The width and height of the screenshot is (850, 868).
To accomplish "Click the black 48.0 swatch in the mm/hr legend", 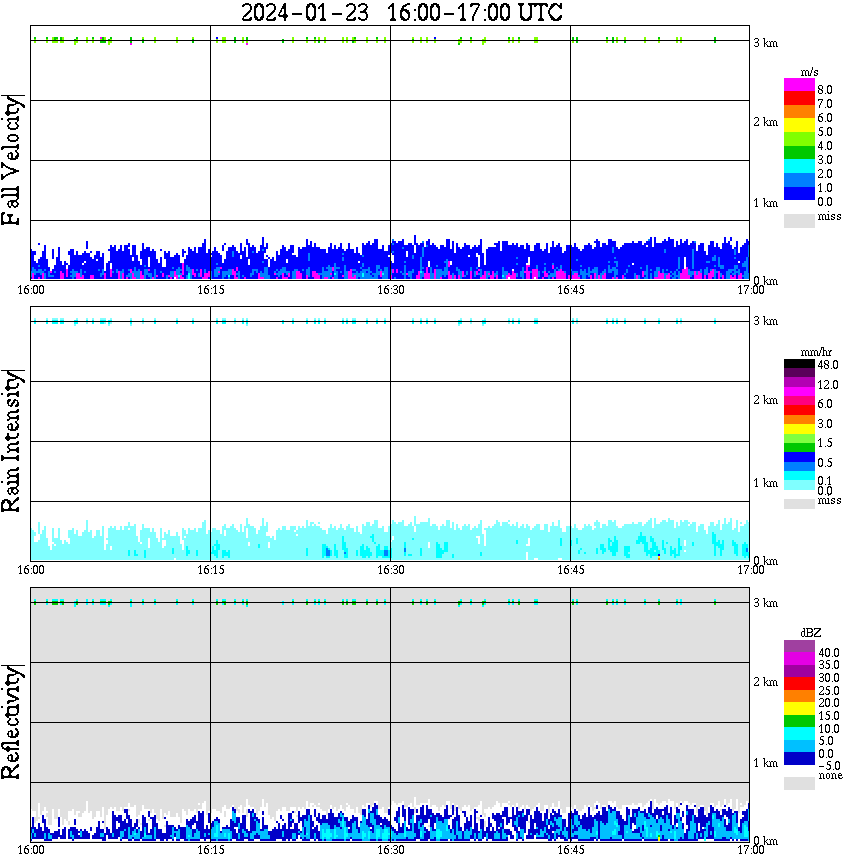I will click(799, 364).
